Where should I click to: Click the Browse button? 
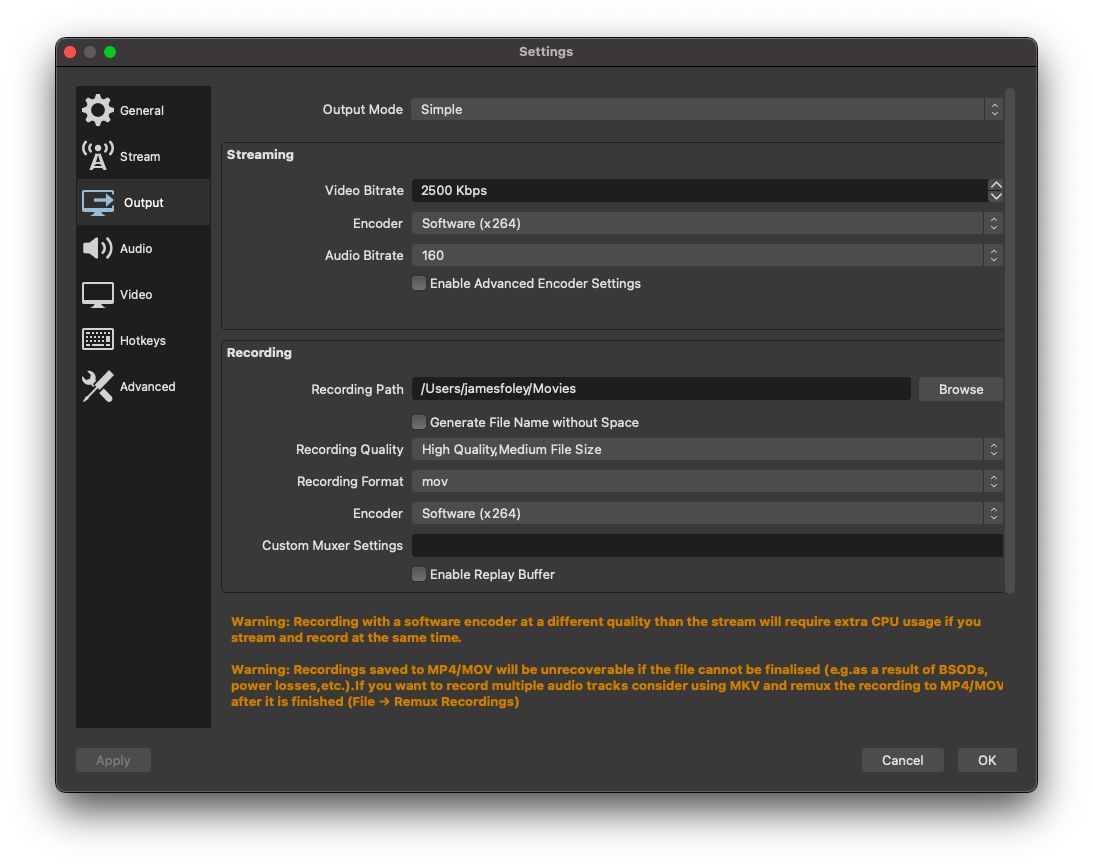click(x=960, y=389)
